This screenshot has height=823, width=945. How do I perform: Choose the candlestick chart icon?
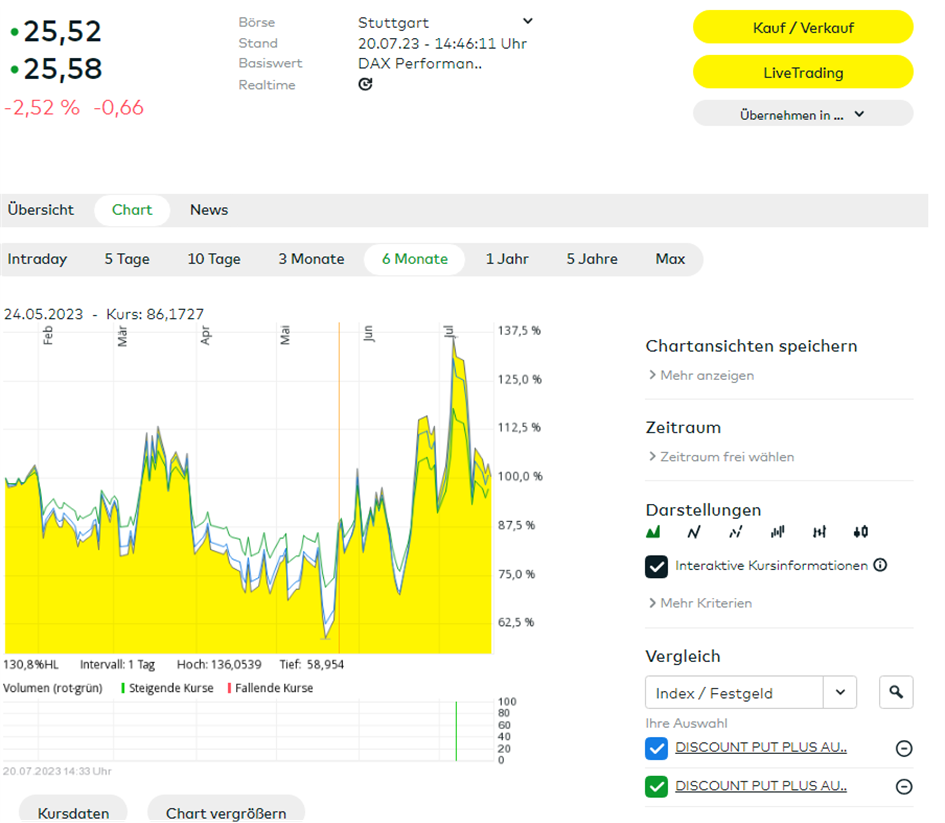coord(861,532)
